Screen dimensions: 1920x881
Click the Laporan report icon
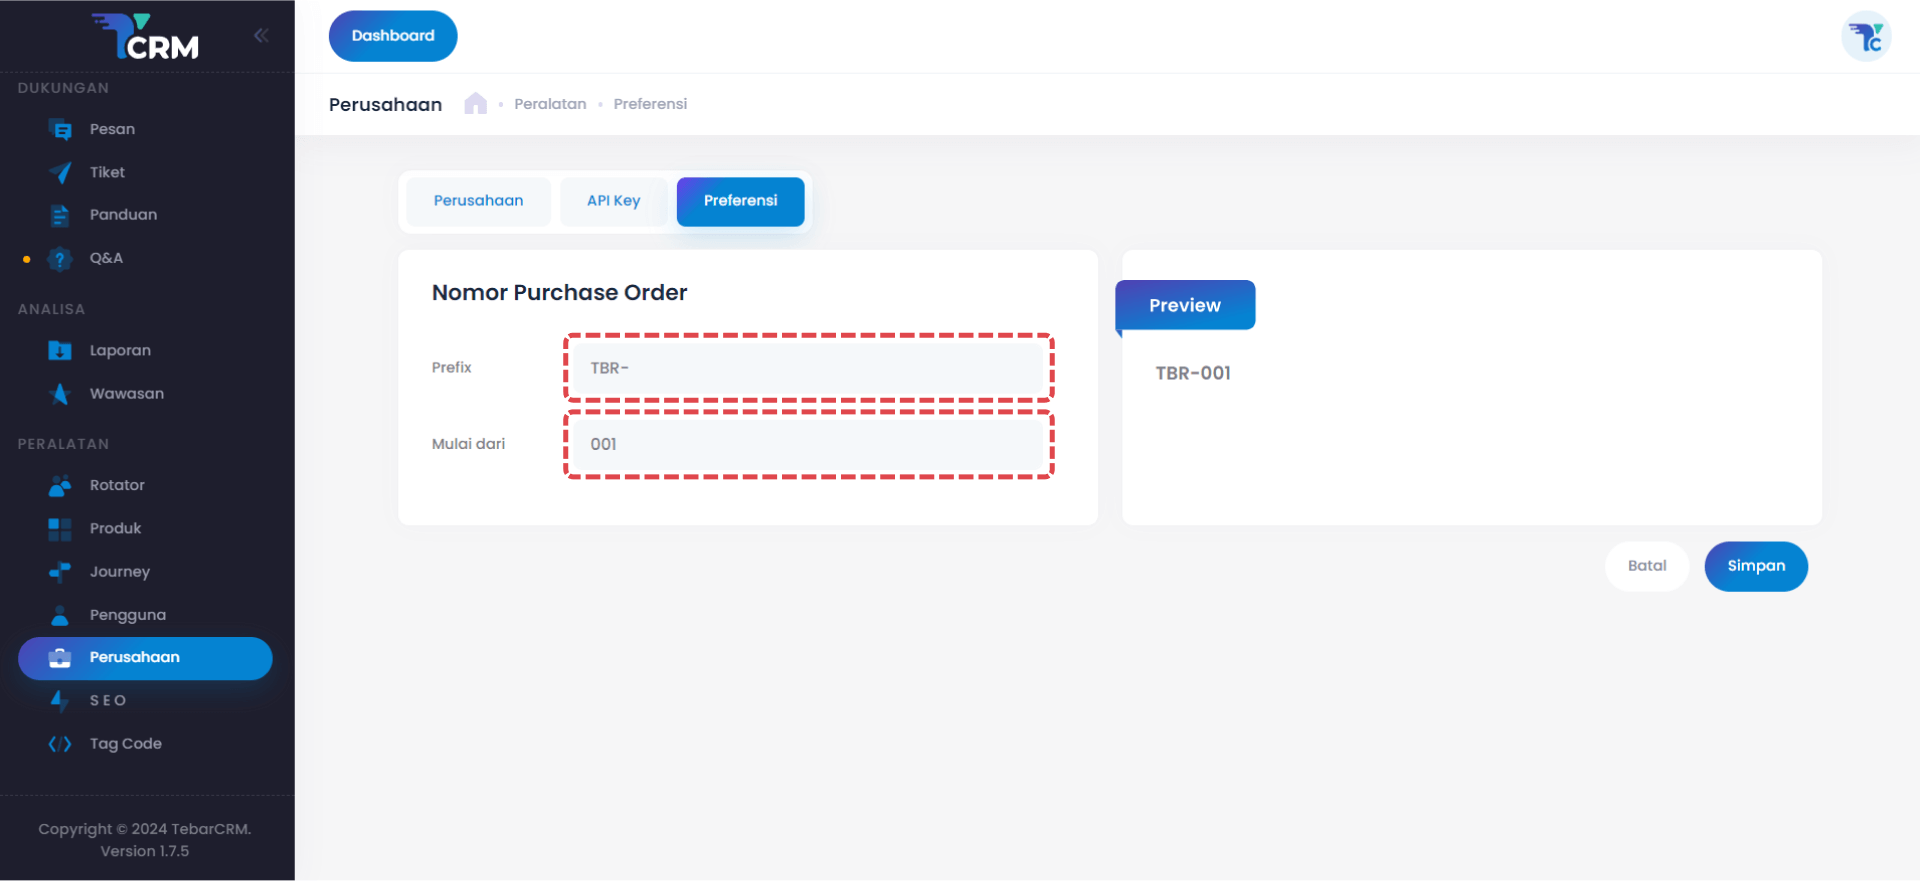60,351
